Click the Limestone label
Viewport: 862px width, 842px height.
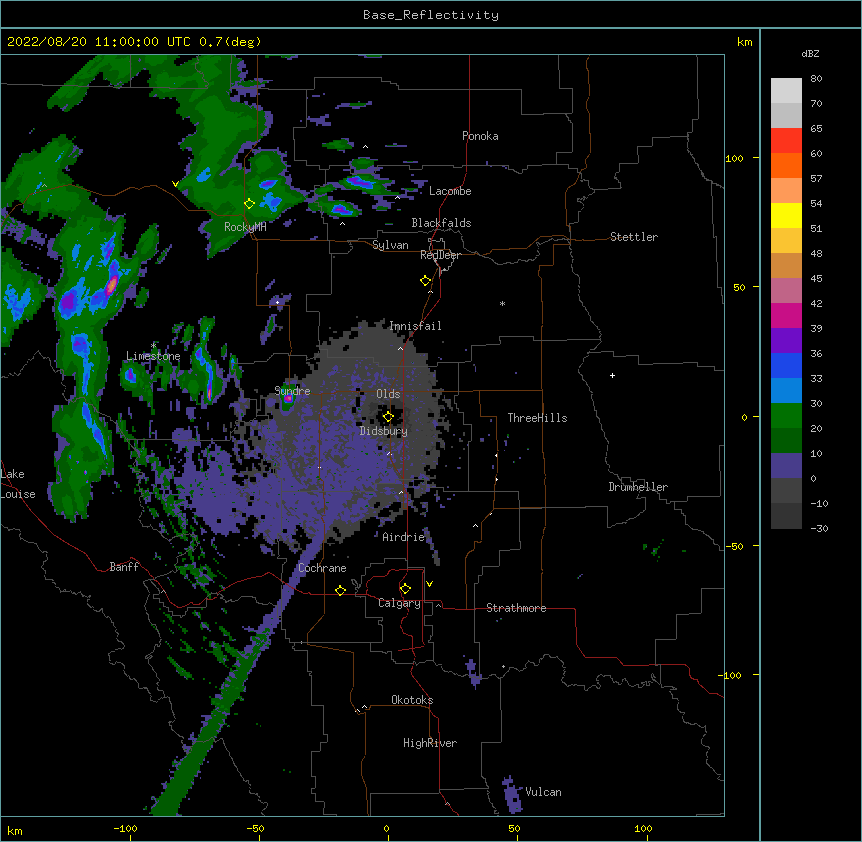[x=153, y=356]
